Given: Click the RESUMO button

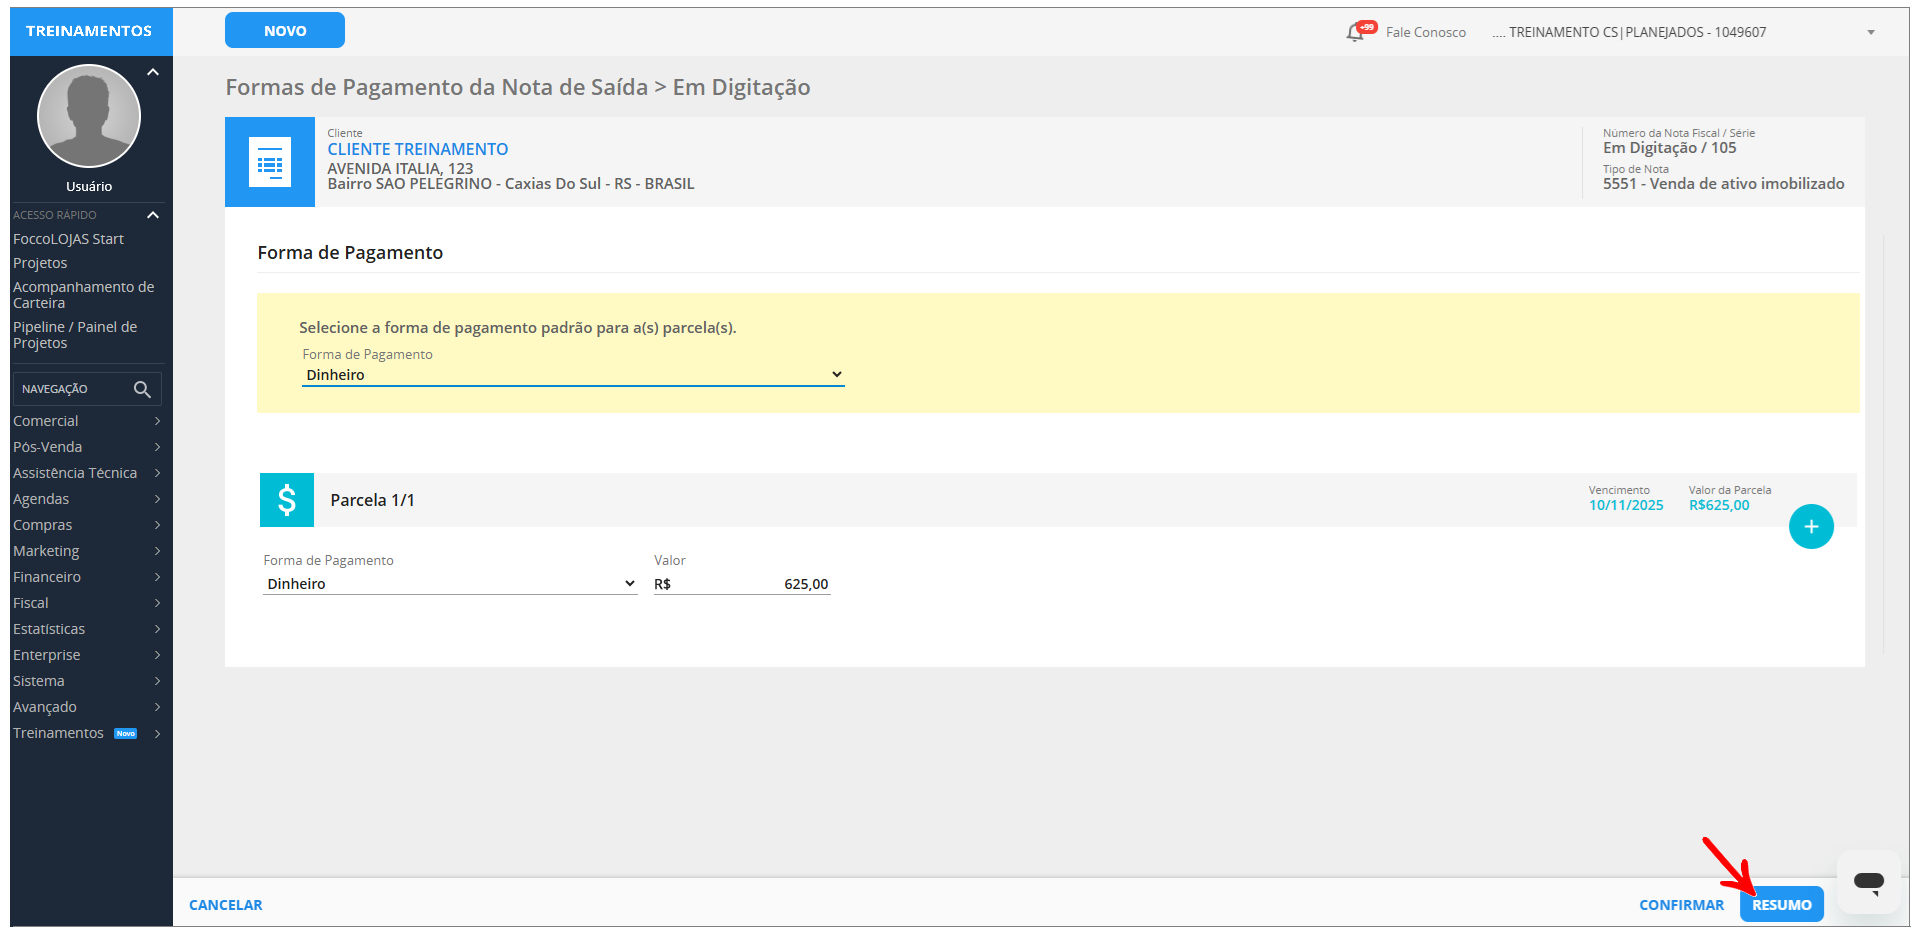Looking at the screenshot, I should coord(1781,905).
